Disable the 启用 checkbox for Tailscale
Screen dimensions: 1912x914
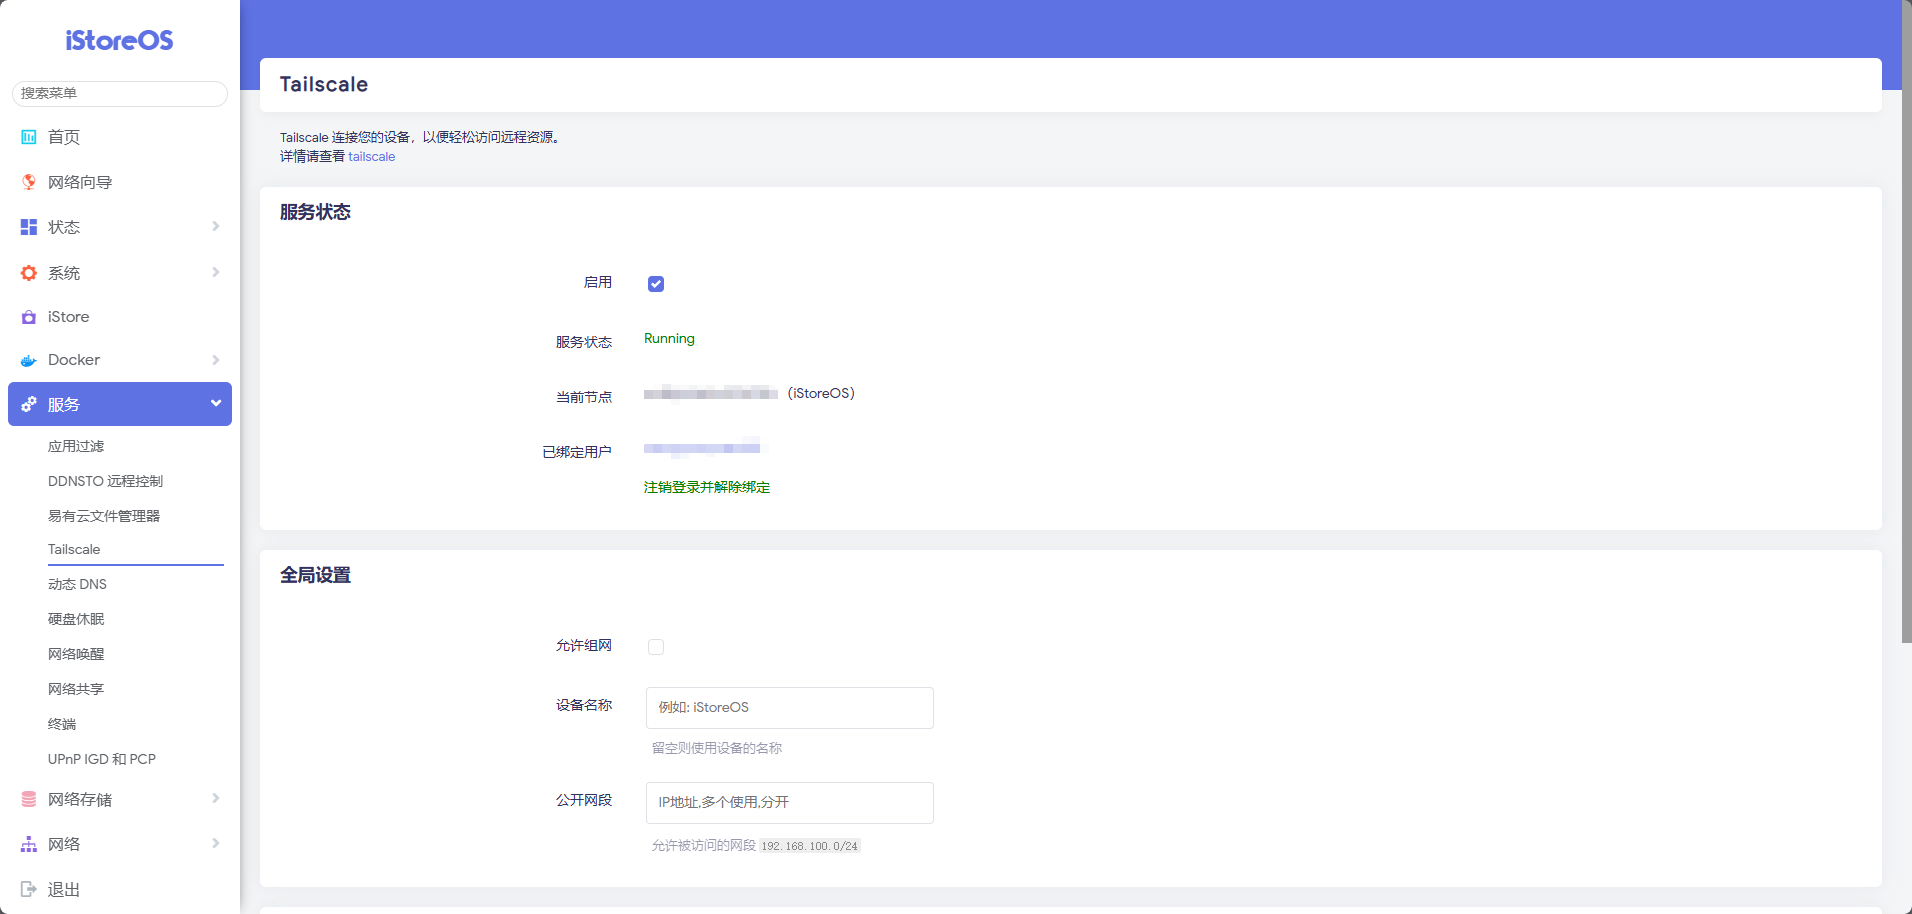tap(656, 284)
